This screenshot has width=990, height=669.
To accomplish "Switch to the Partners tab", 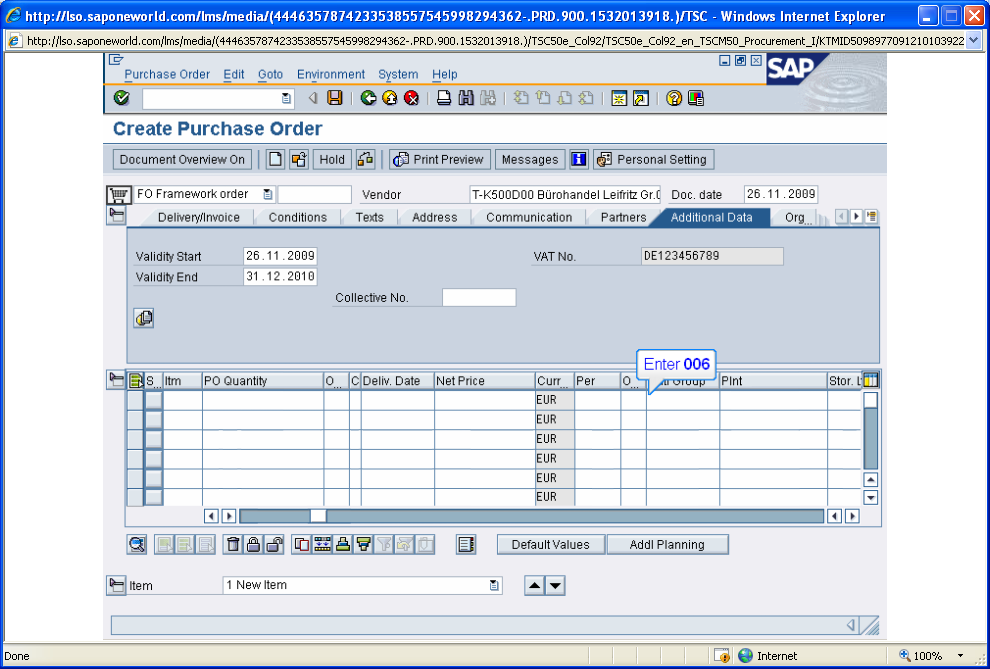I will (x=623, y=217).
